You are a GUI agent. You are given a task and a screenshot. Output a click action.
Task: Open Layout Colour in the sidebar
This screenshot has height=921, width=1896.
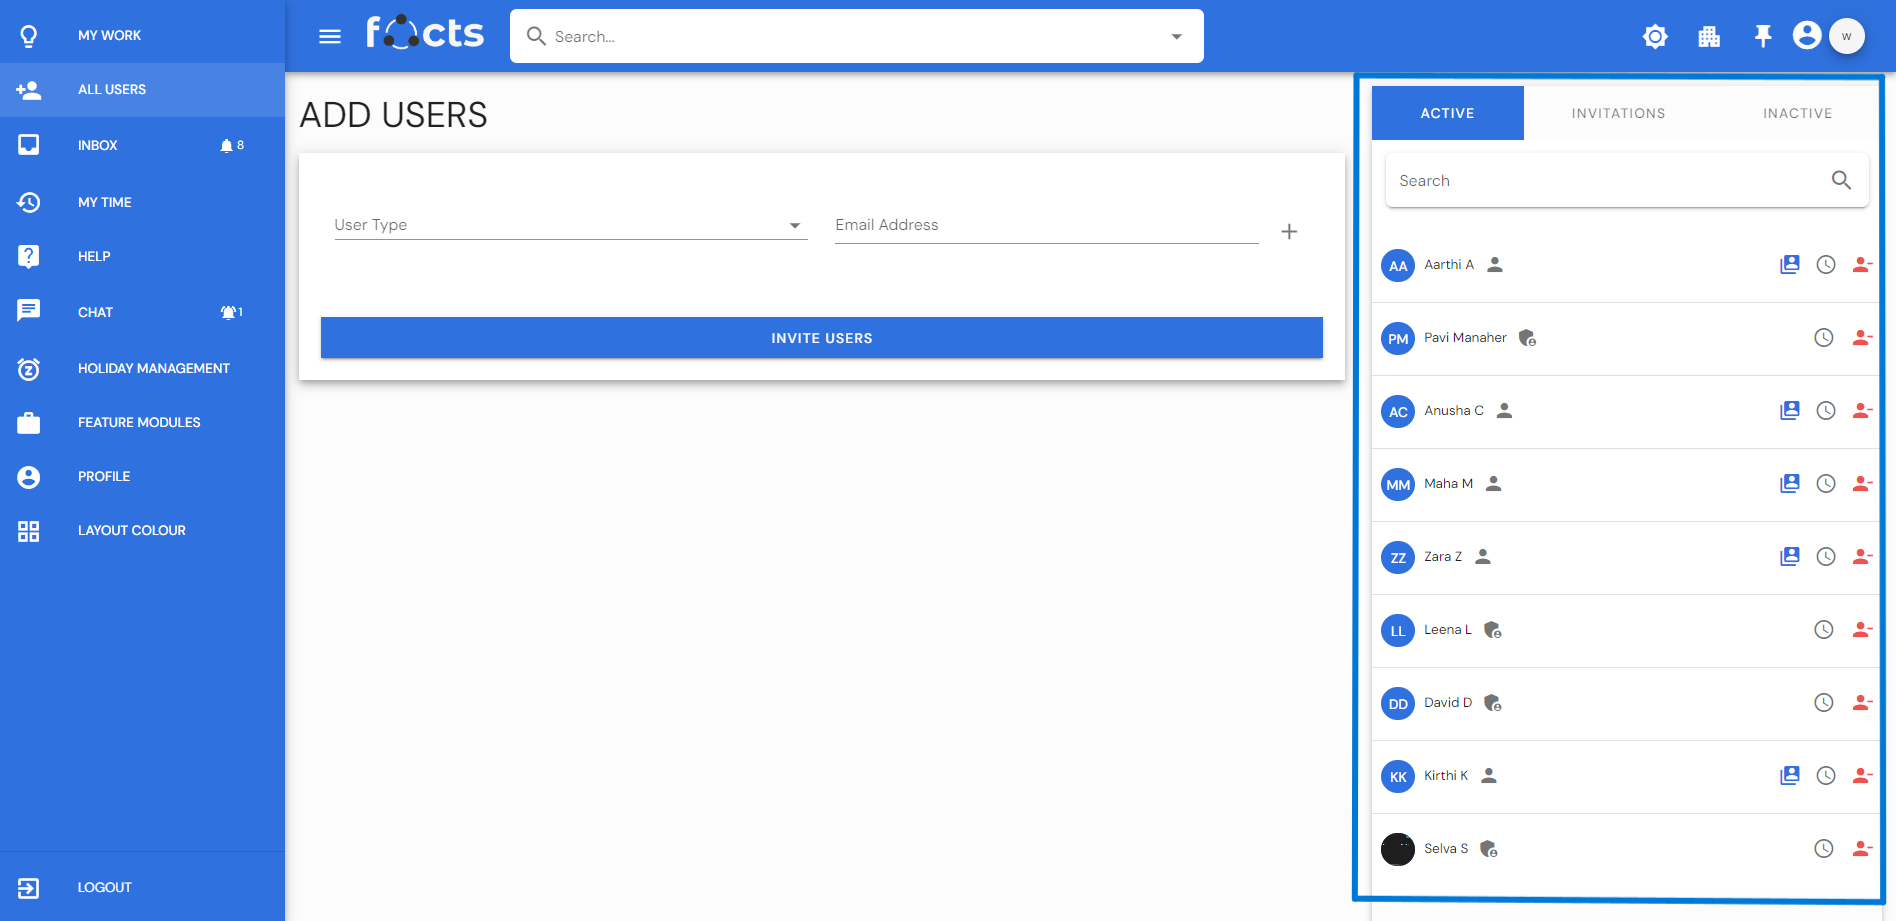pos(131,530)
